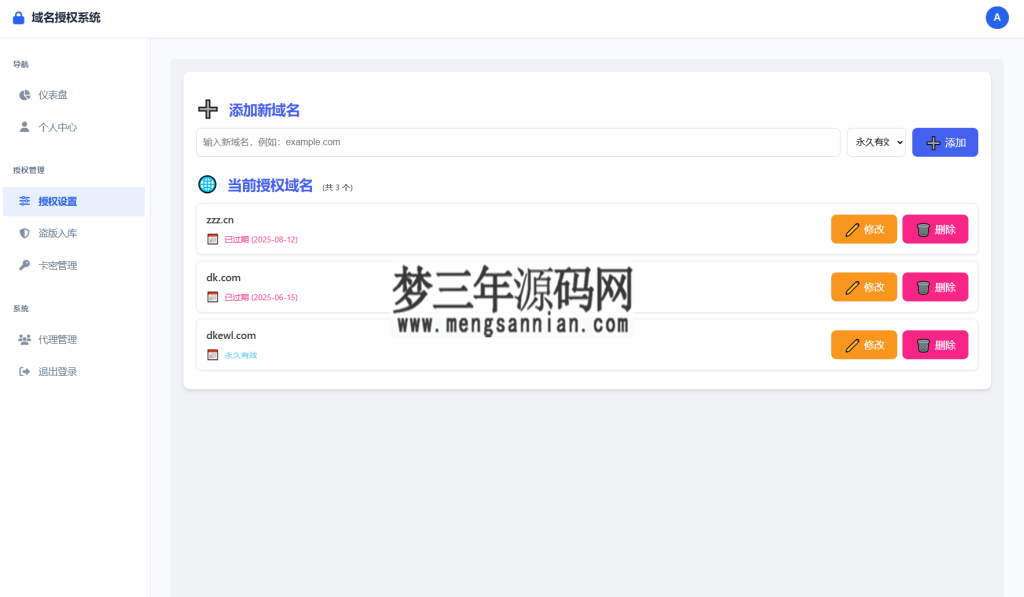Screen dimensions: 1024x597
Task: Select the 卡密管理 wrench icon
Action: [24, 265]
